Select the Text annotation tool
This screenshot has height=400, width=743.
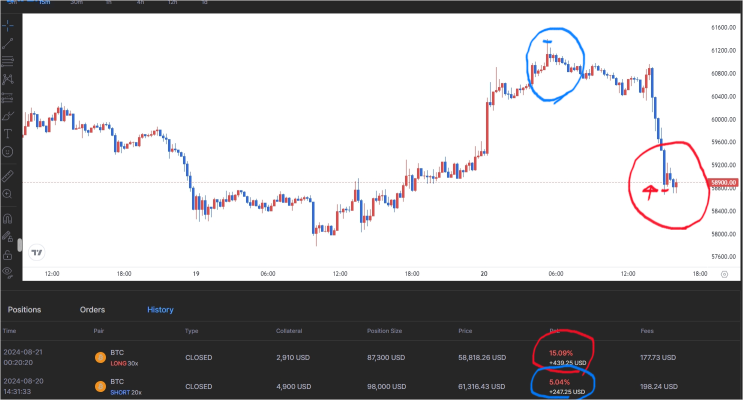(x=8, y=134)
